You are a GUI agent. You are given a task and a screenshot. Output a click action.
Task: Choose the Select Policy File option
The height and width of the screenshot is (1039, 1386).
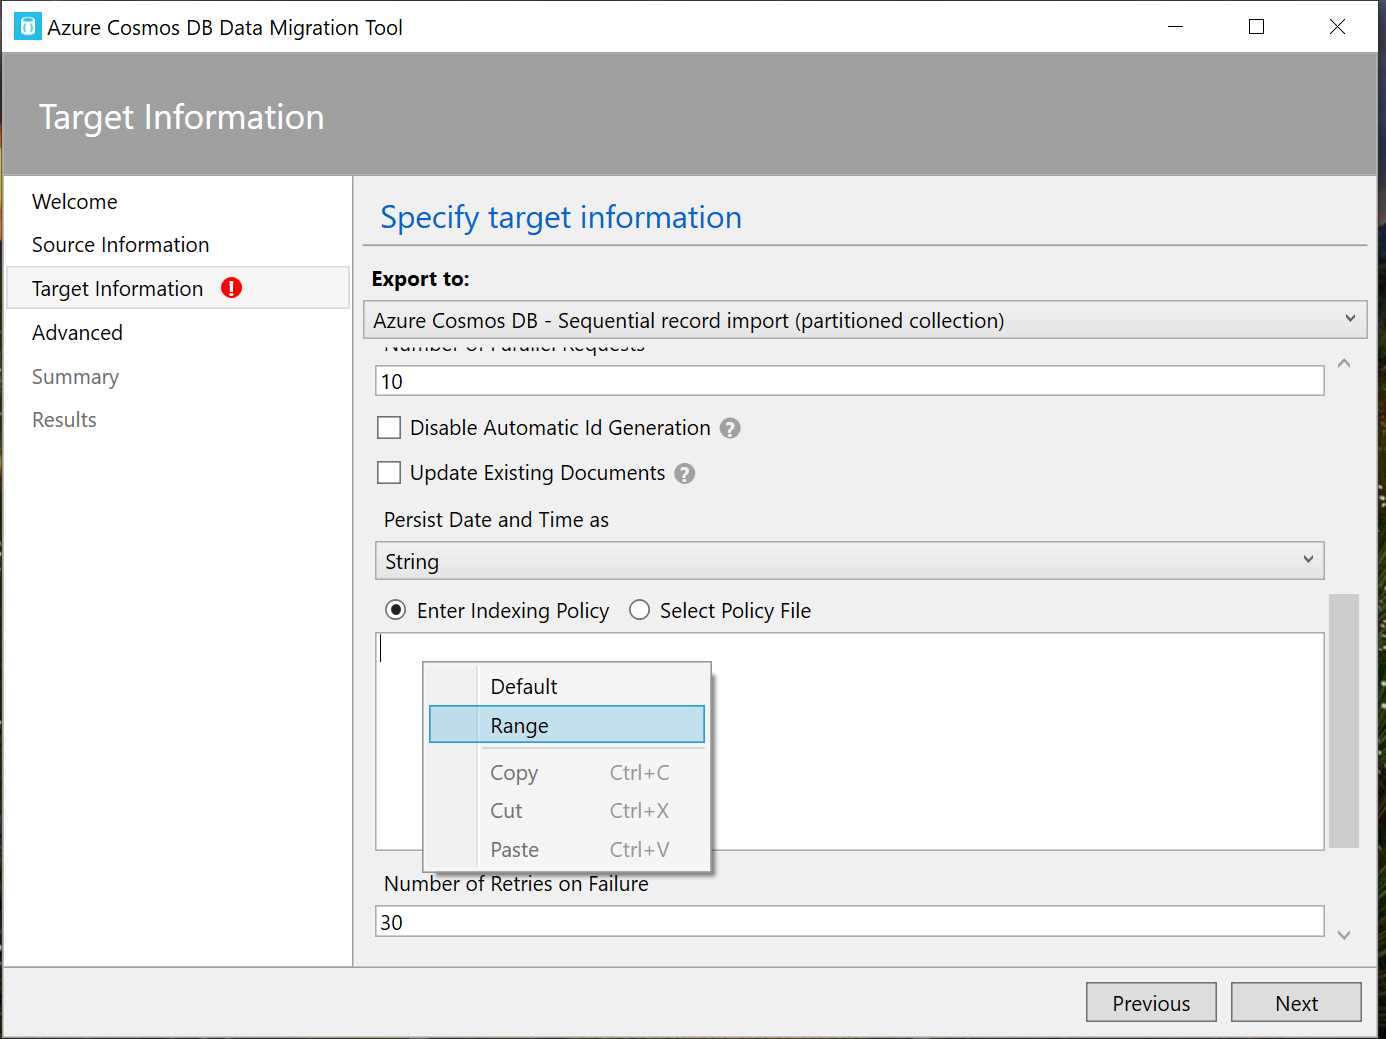pyautogui.click(x=639, y=610)
